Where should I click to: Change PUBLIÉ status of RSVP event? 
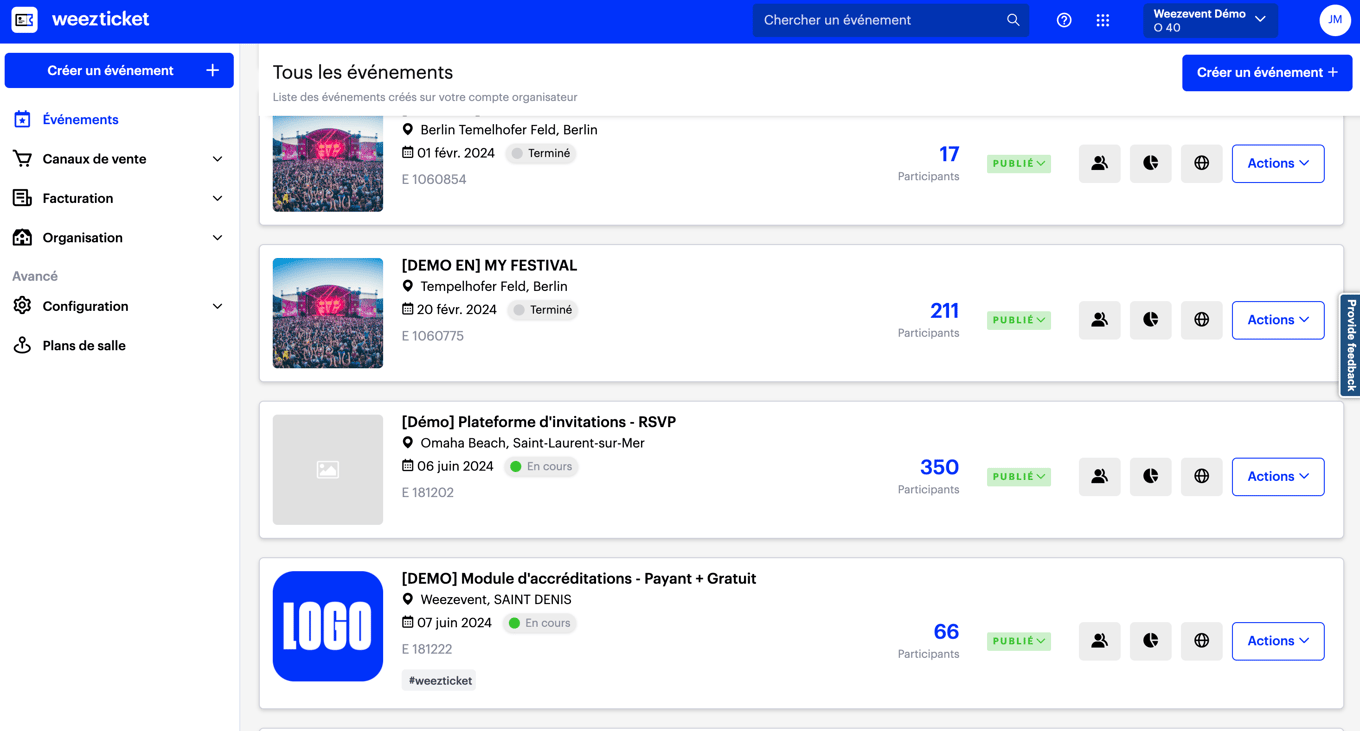pyautogui.click(x=1018, y=477)
